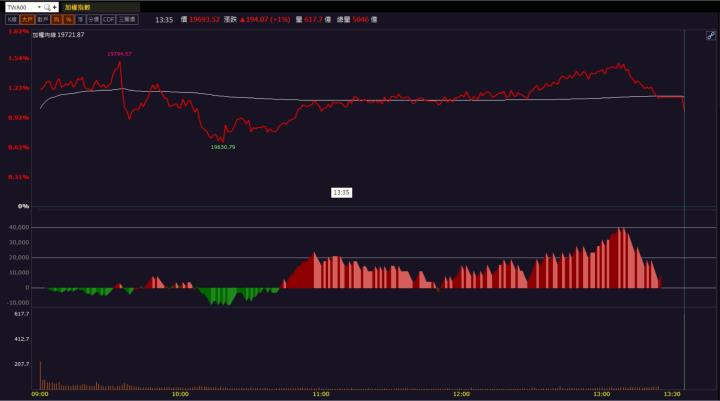
Task: Switch to the K線 chart view
Action: tap(11, 18)
